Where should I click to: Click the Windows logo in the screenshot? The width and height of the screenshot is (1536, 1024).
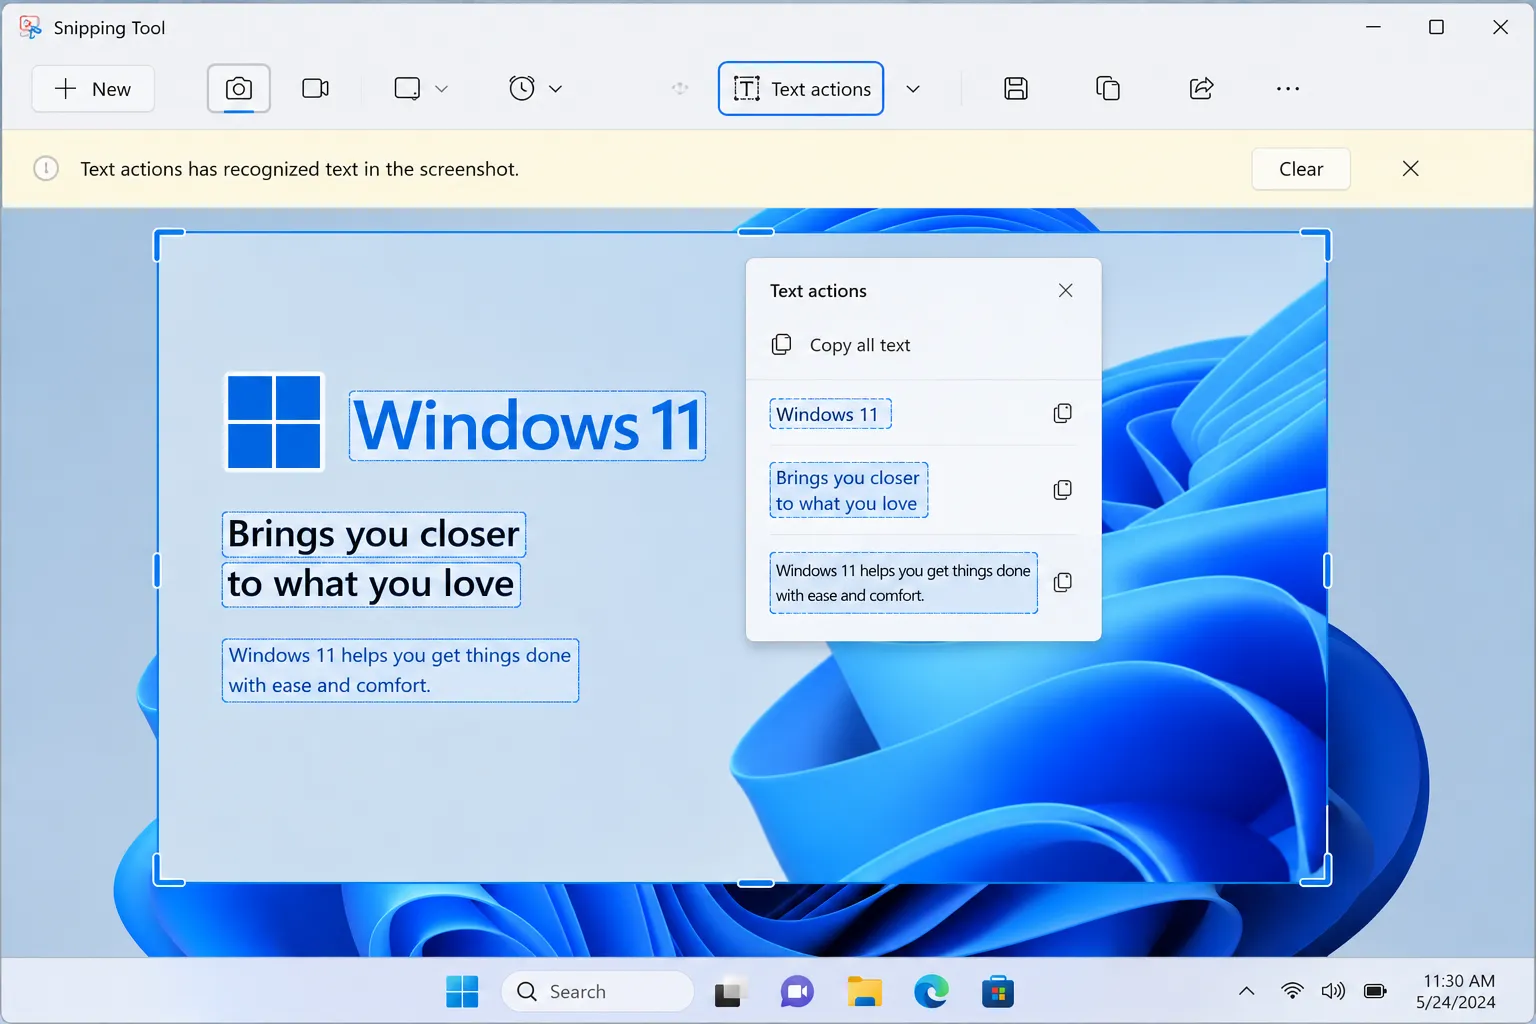274,422
